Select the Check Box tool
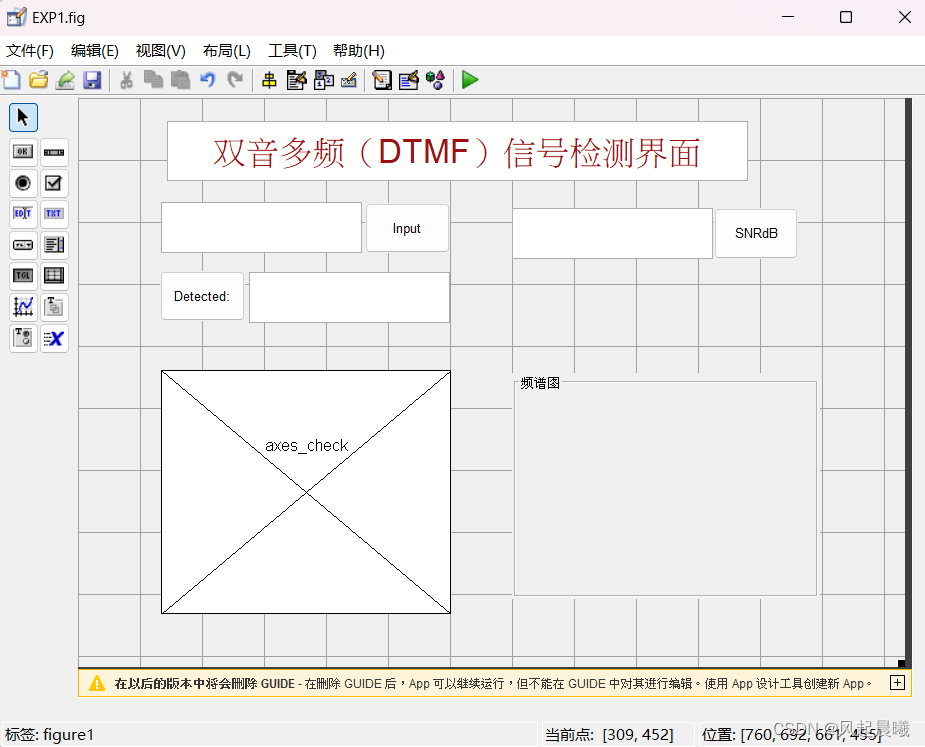The image size is (925, 747). pos(54,183)
